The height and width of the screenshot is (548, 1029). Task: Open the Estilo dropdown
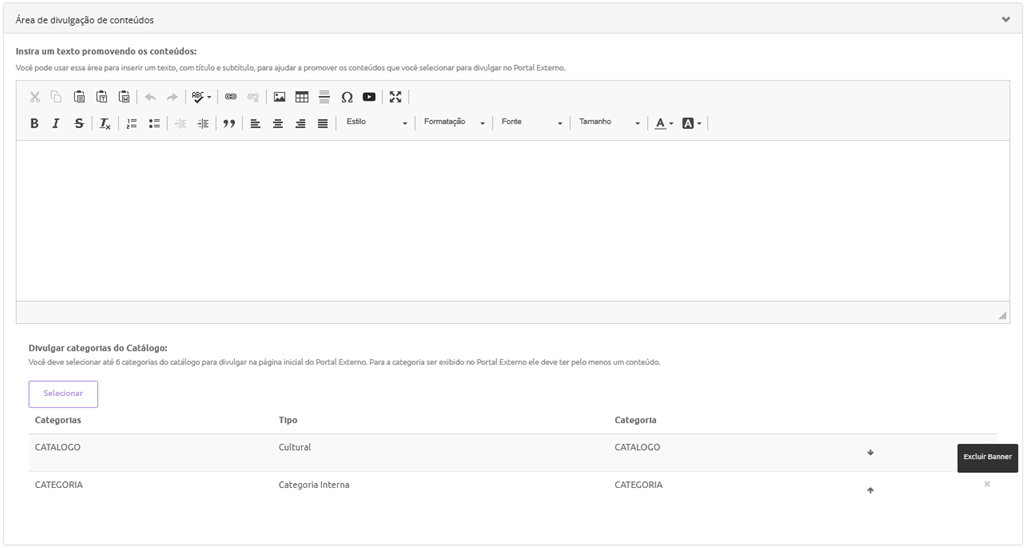[x=376, y=123]
